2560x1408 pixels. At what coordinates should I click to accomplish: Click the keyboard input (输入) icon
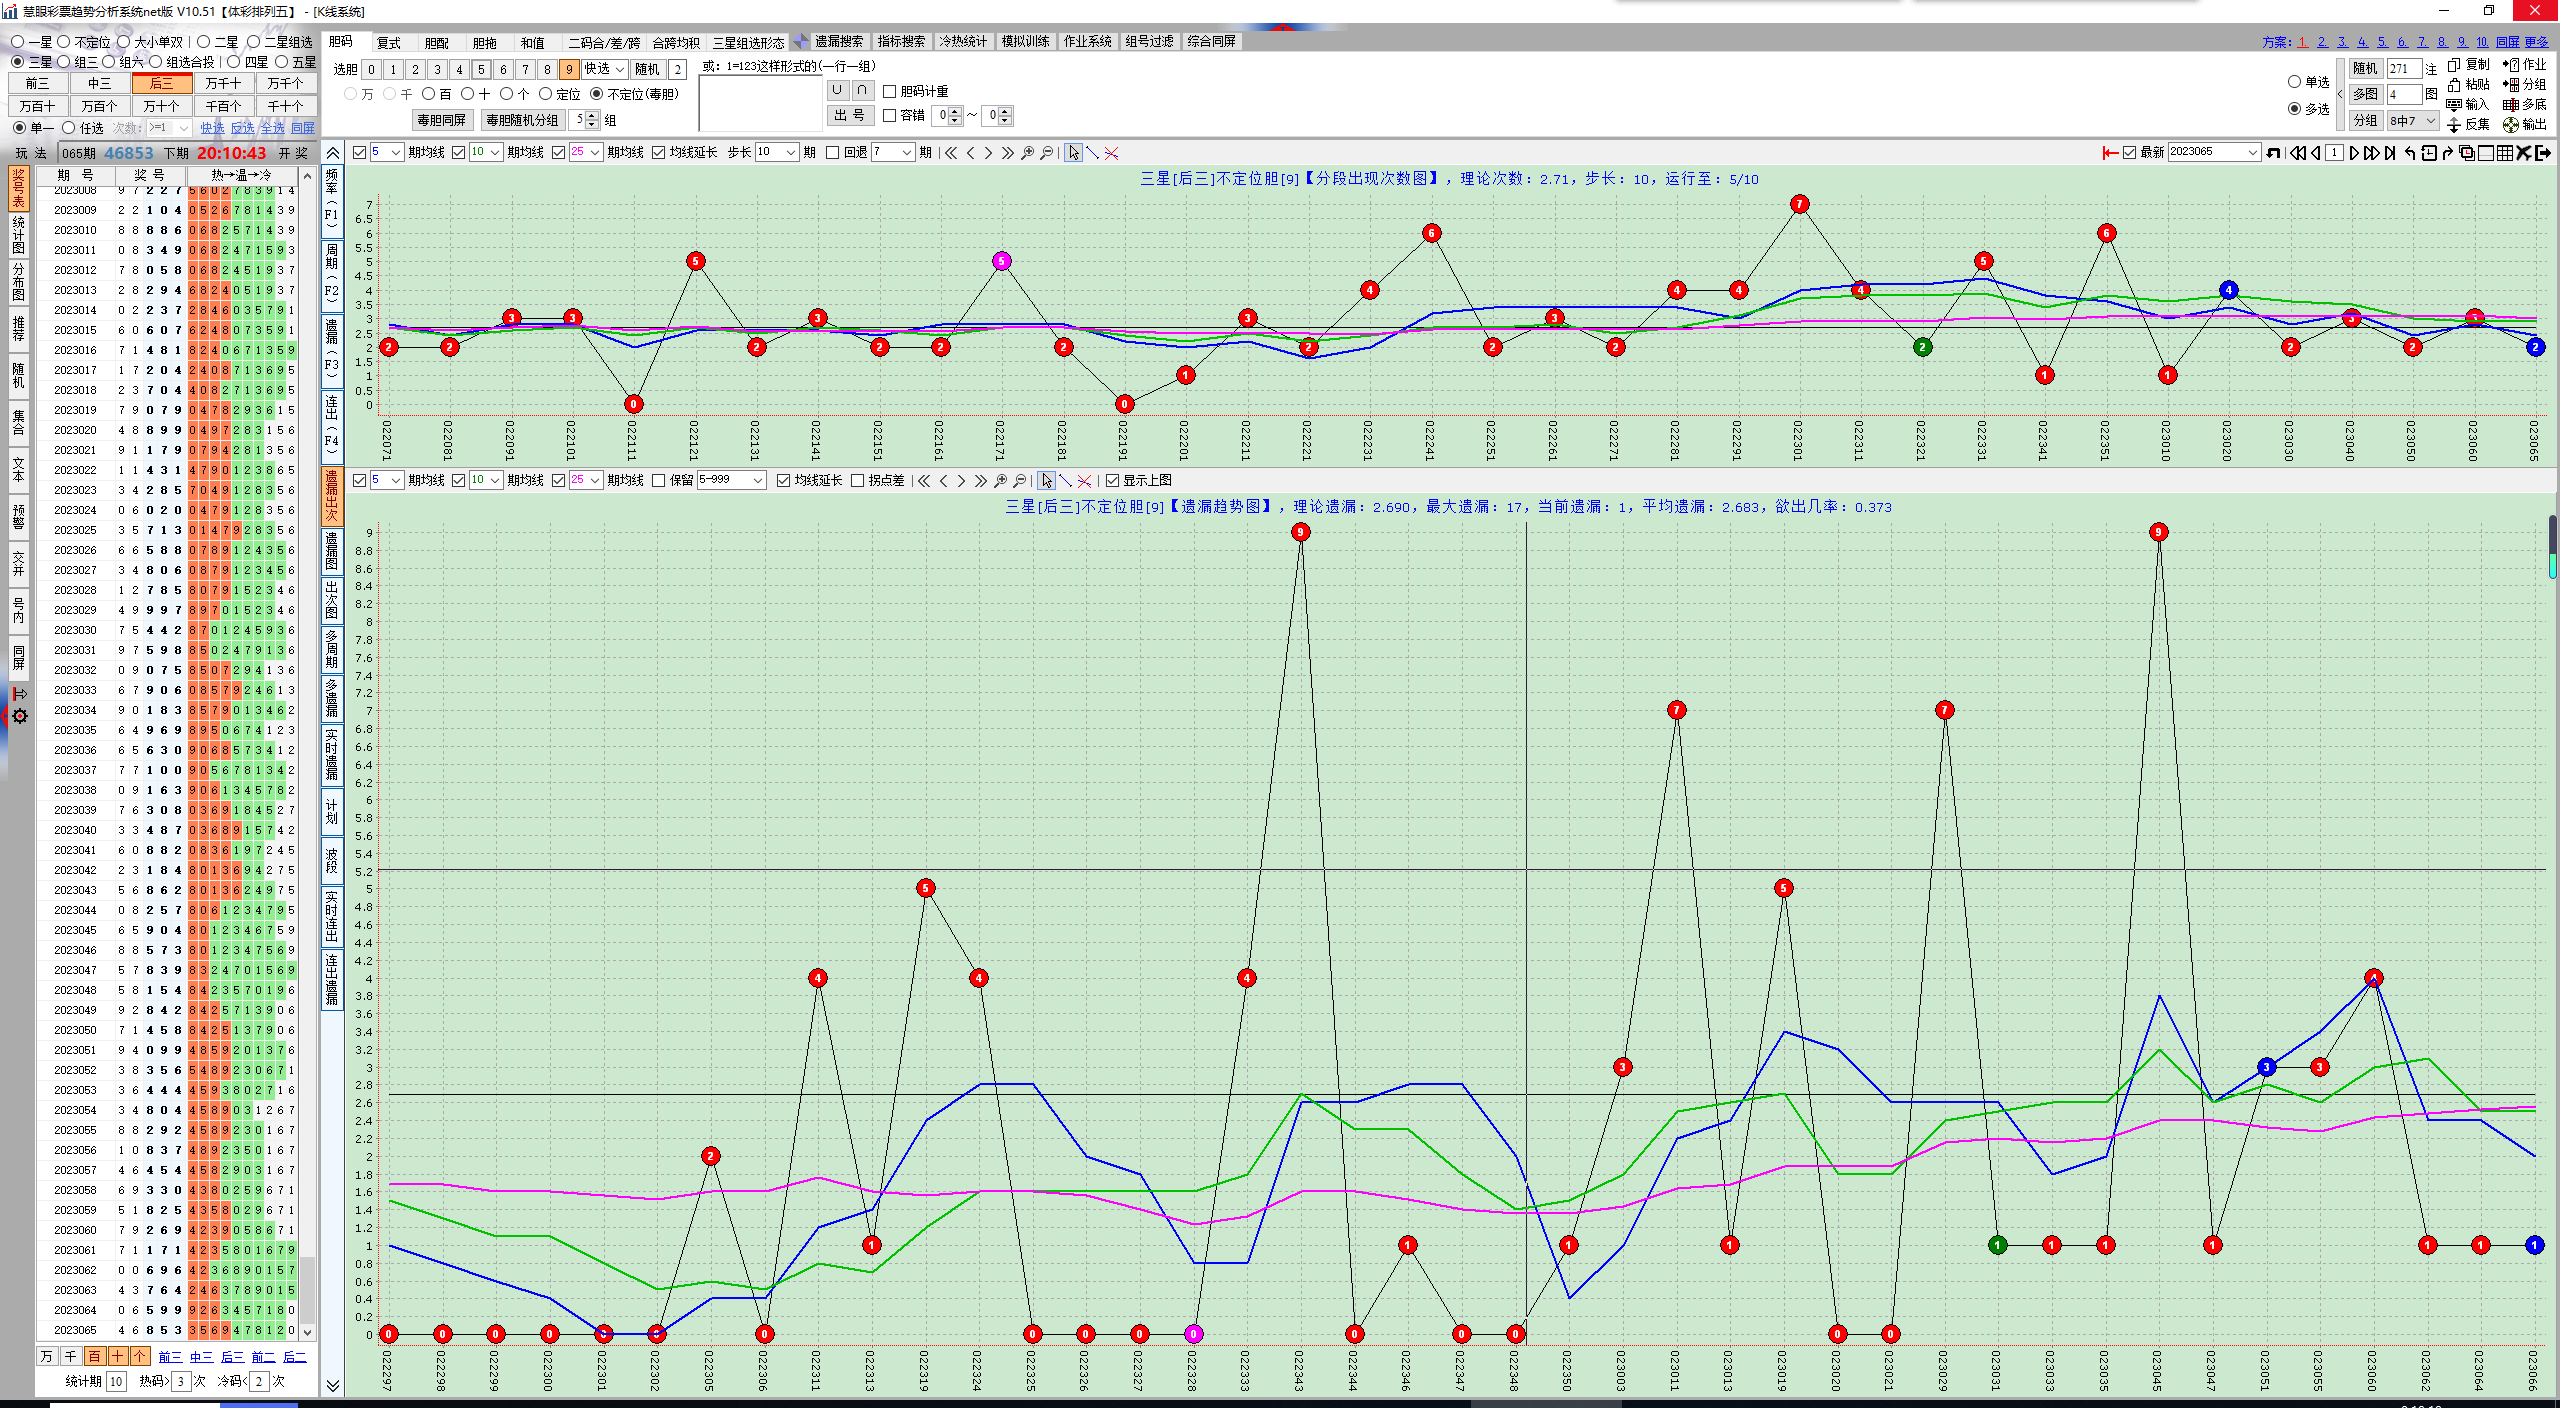pyautogui.click(x=2454, y=104)
